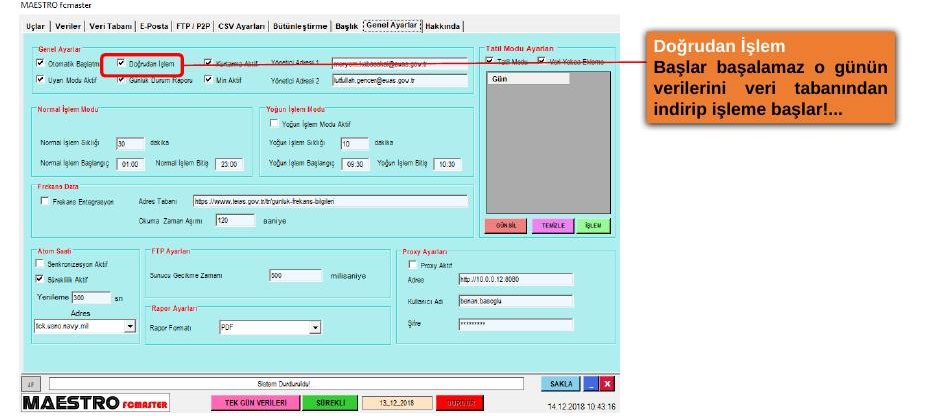Click TEK GÜN VERİLERİ button
Screen dimensions: 934x416
(x=254, y=403)
